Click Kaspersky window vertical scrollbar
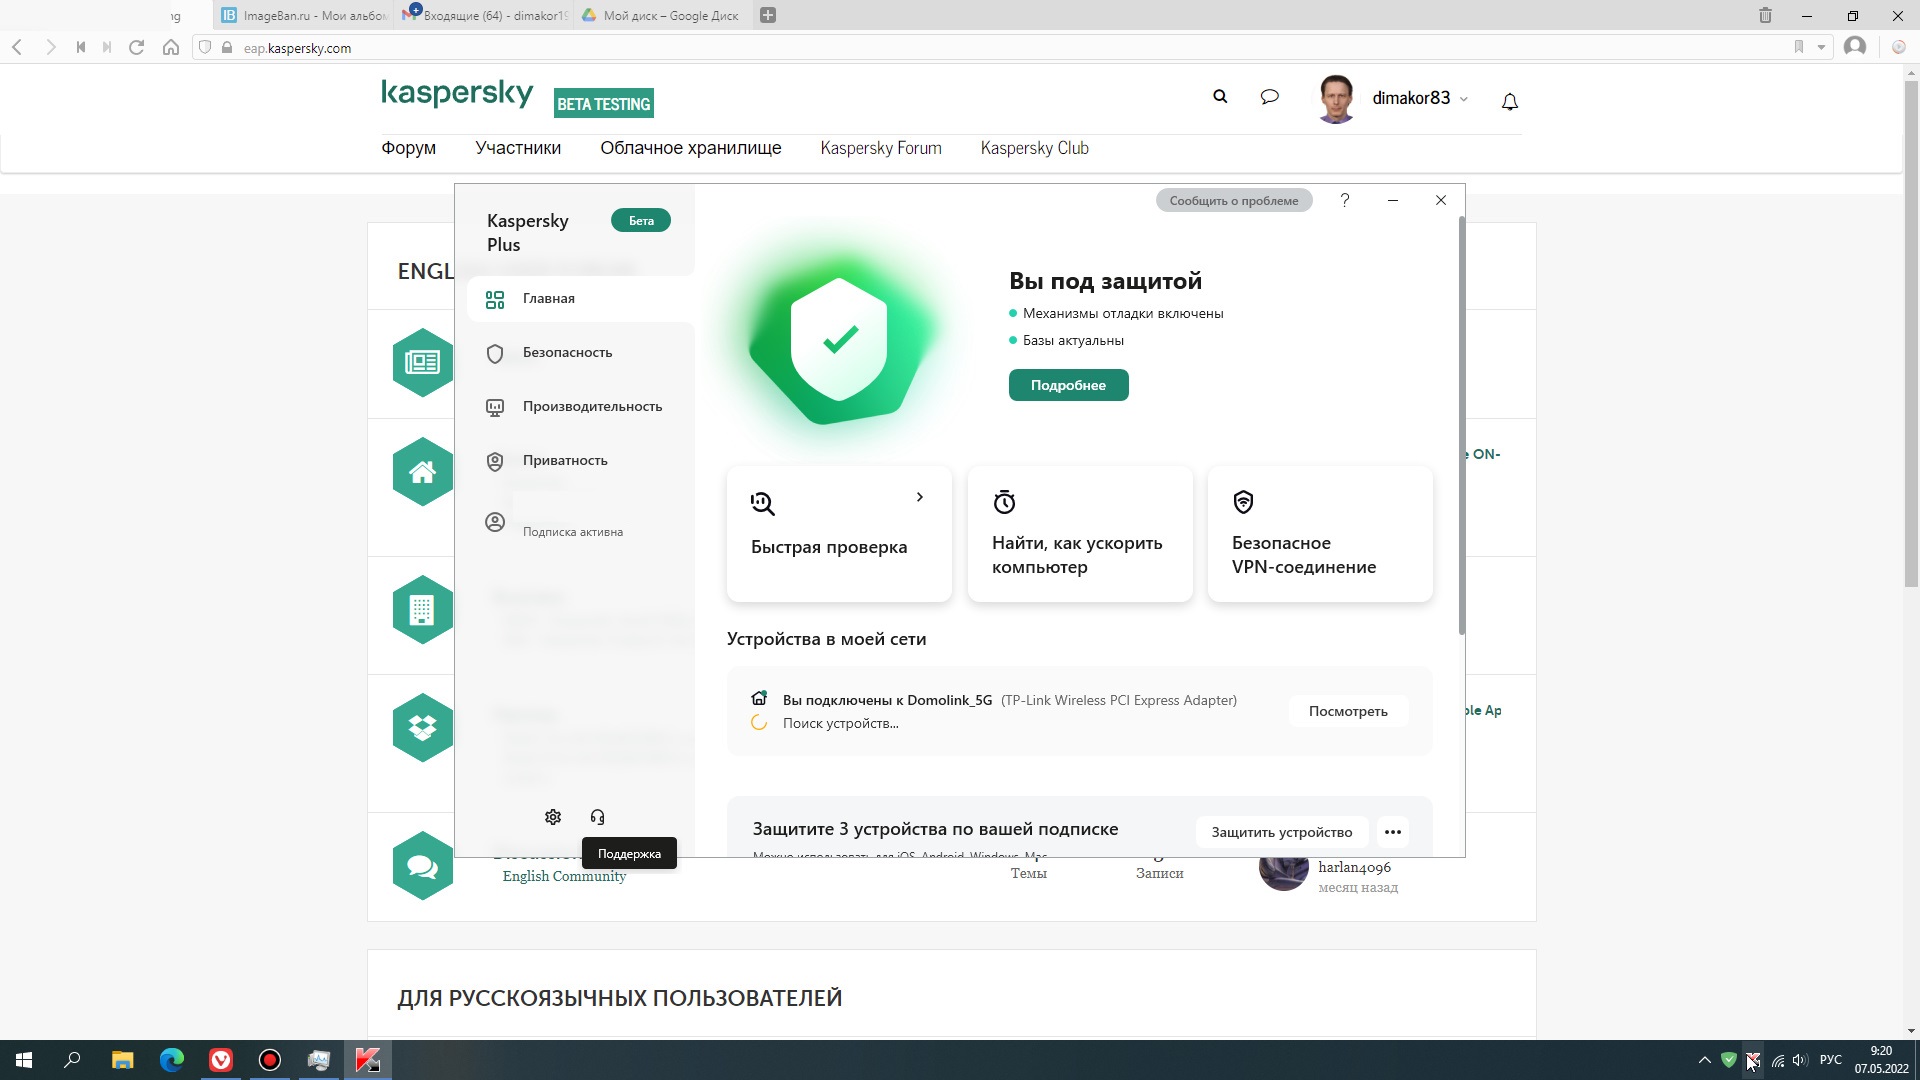The width and height of the screenshot is (1920, 1080). coord(1461,425)
